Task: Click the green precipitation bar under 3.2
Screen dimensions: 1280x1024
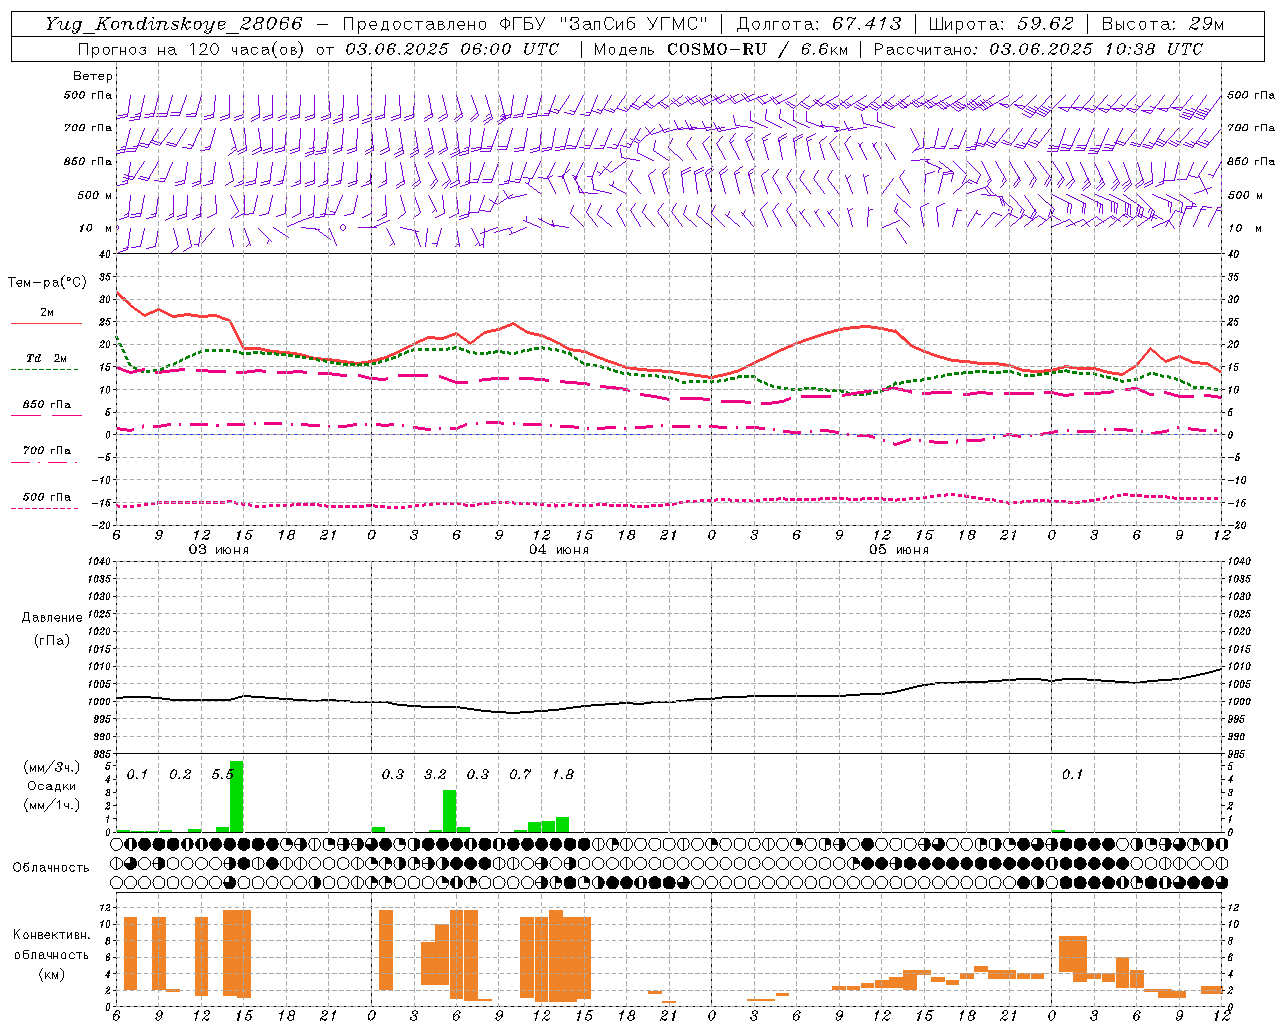Action: click(x=450, y=811)
